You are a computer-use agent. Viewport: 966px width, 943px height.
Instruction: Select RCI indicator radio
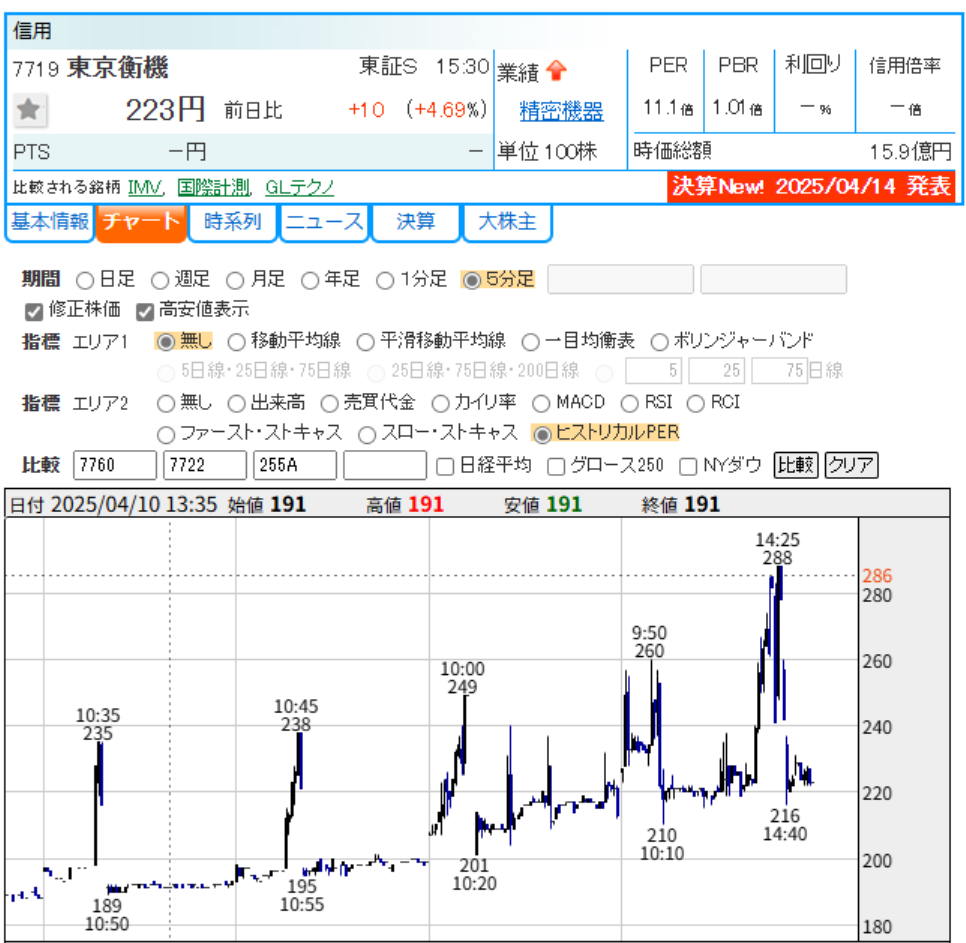pos(696,404)
